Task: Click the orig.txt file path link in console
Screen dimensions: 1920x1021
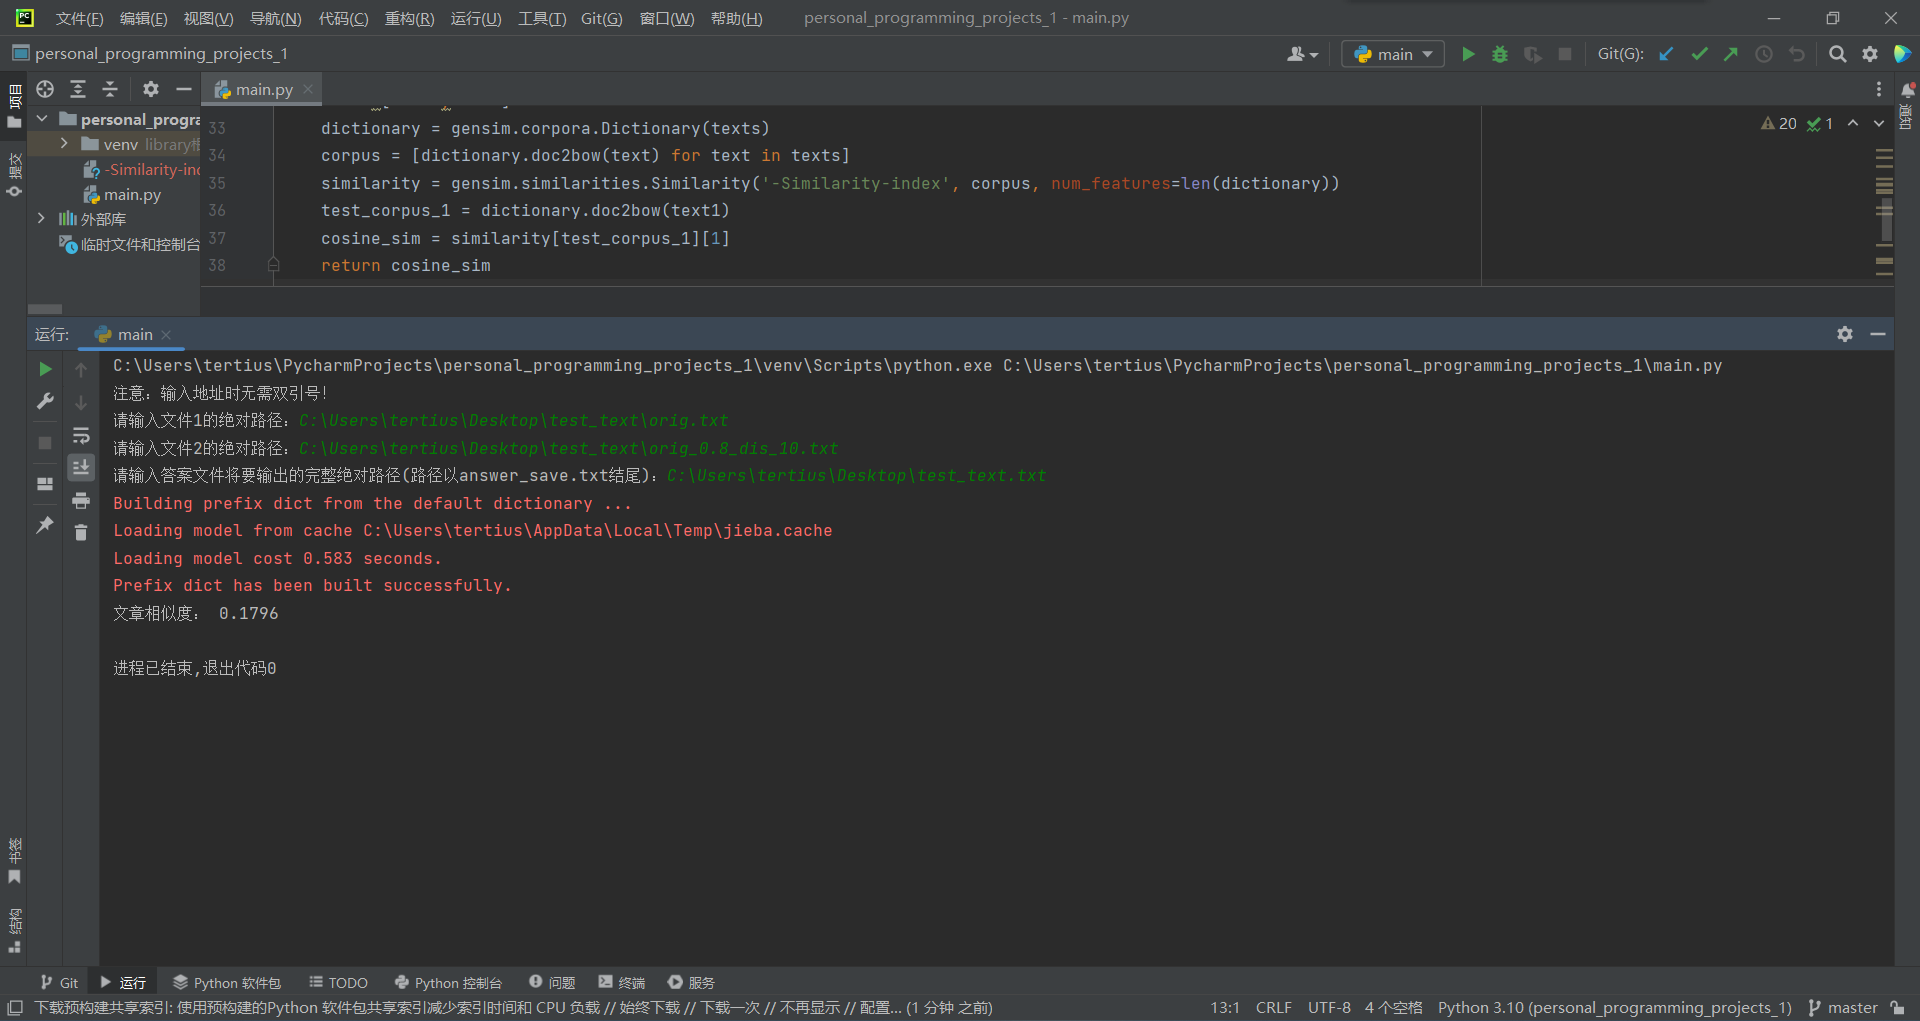Action: coord(513,421)
